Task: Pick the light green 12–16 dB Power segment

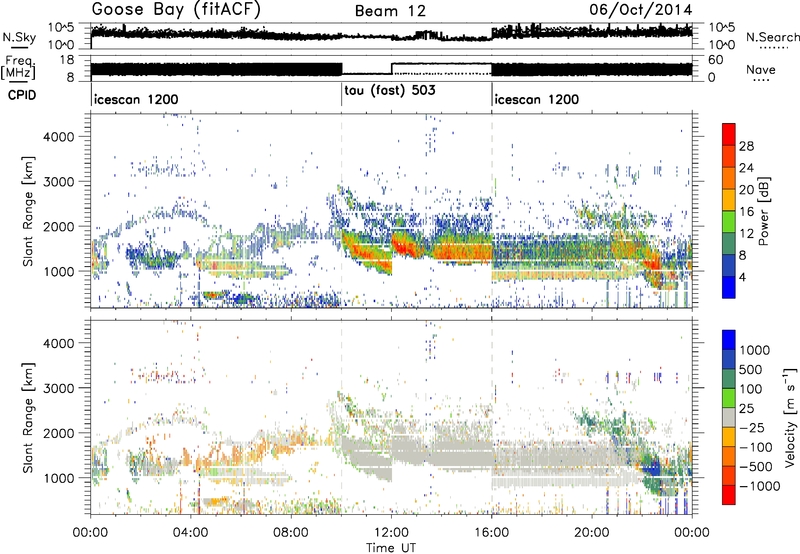Action: (x=729, y=222)
